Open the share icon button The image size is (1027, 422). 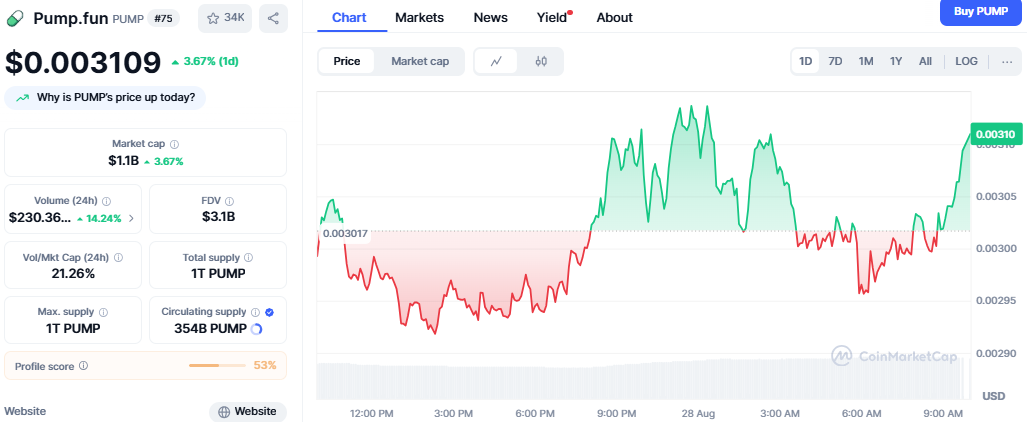[273, 18]
